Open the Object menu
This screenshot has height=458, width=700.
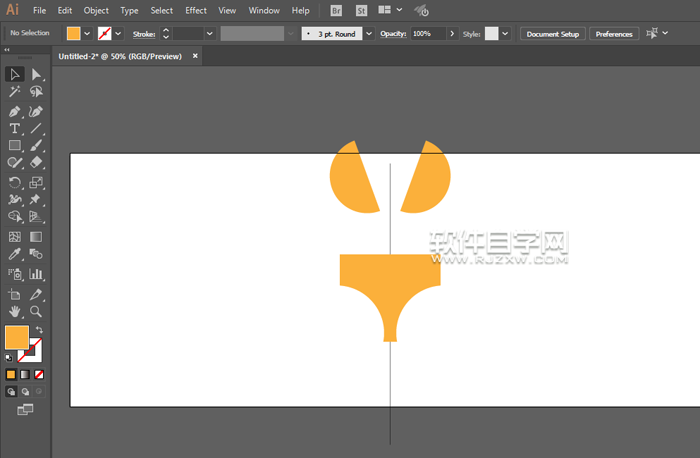point(96,10)
